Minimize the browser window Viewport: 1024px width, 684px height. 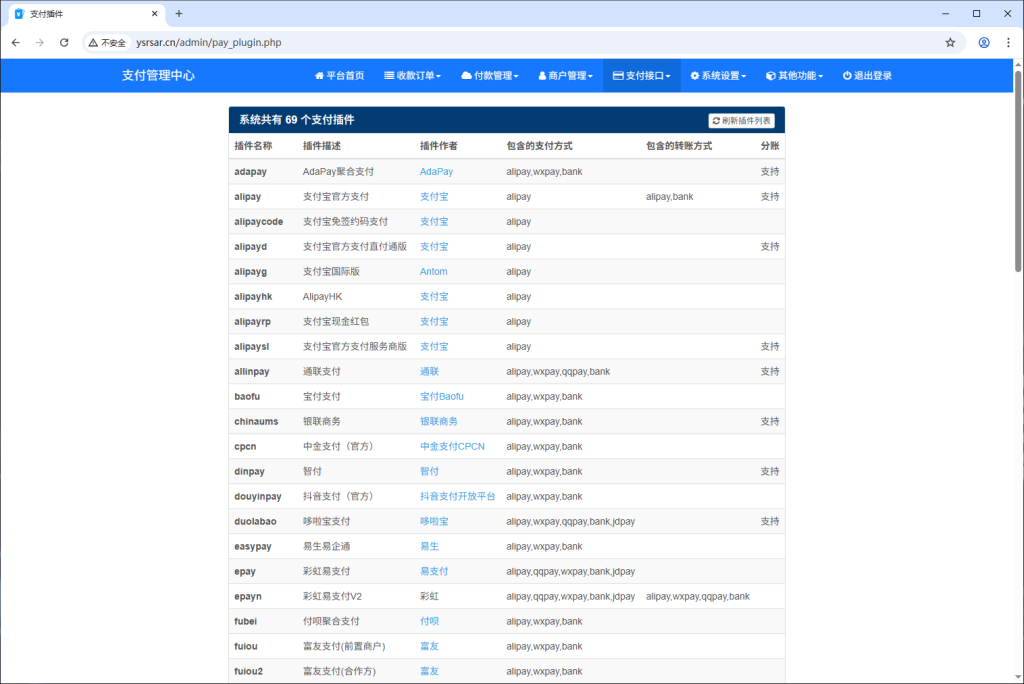(946, 14)
